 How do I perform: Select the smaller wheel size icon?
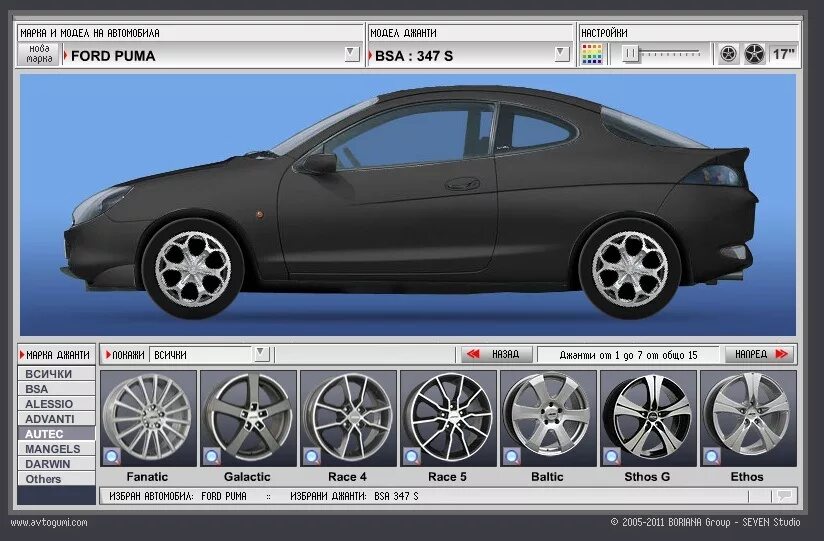[728, 54]
